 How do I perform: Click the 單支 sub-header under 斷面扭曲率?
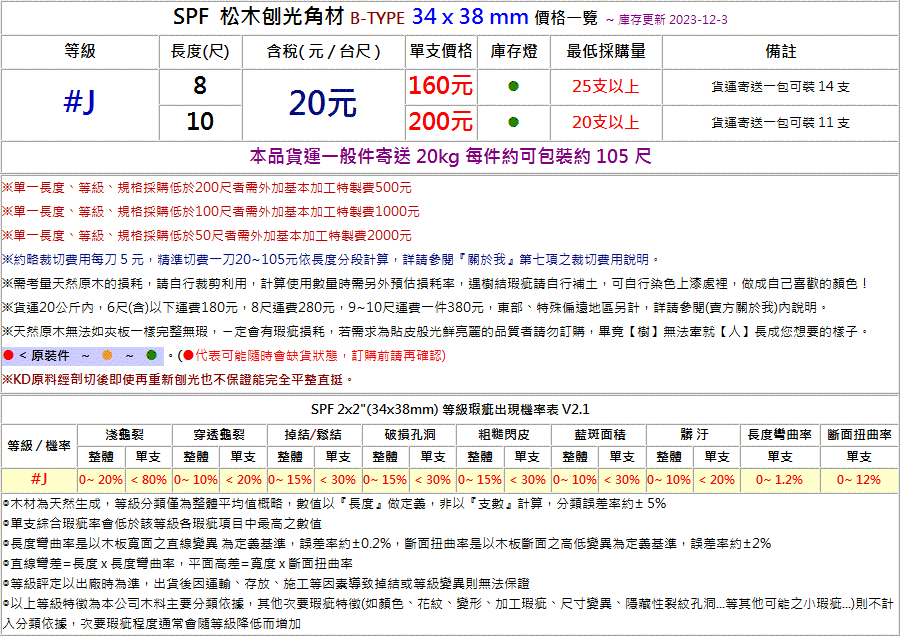point(859,457)
